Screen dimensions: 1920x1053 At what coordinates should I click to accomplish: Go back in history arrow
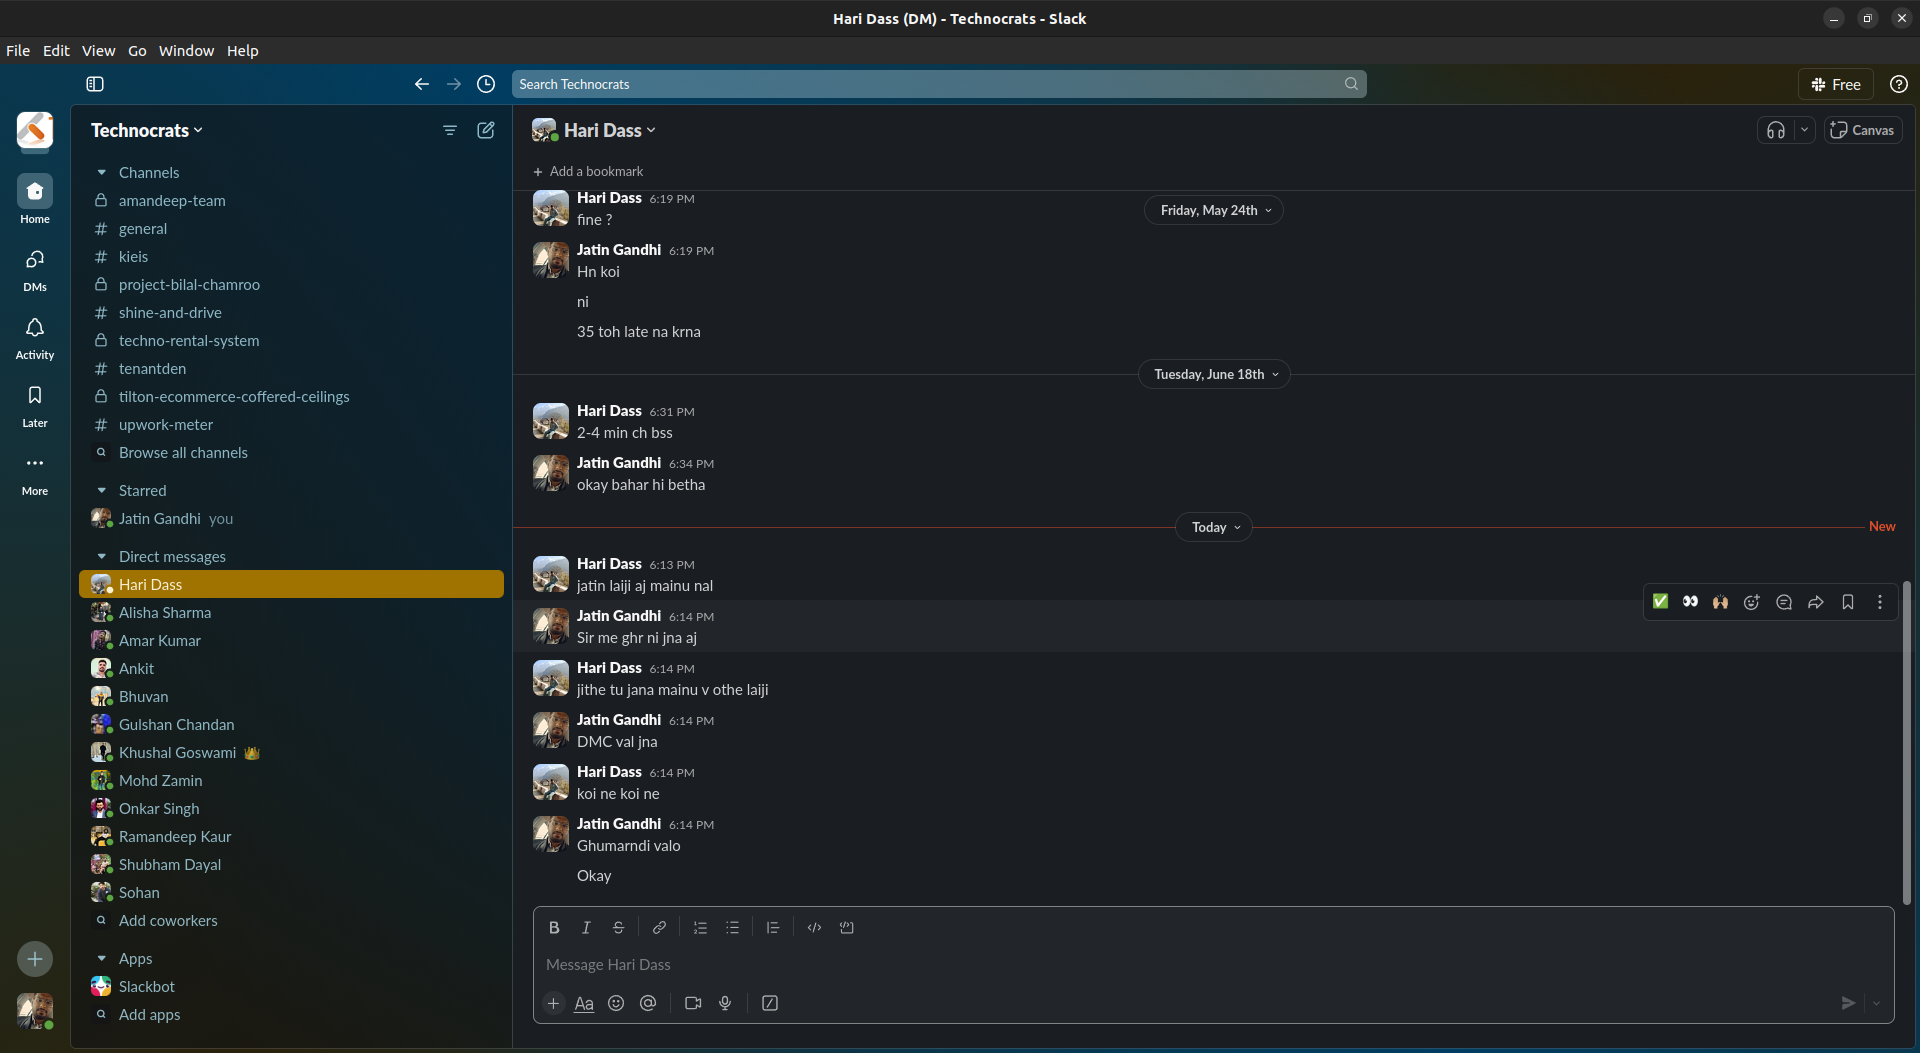click(421, 84)
